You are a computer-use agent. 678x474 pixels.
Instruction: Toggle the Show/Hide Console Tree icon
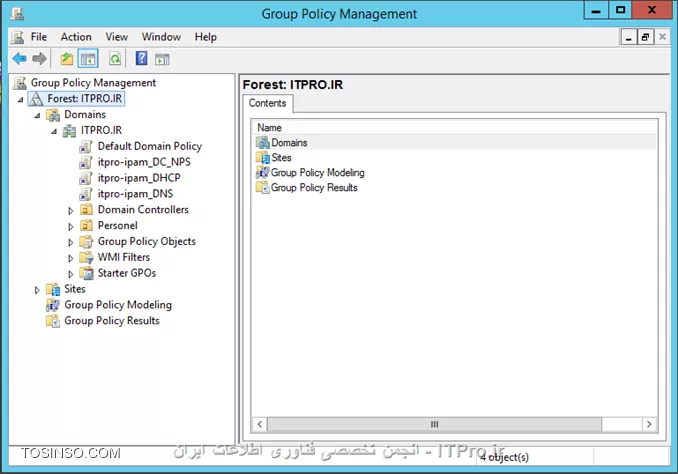coord(88,59)
